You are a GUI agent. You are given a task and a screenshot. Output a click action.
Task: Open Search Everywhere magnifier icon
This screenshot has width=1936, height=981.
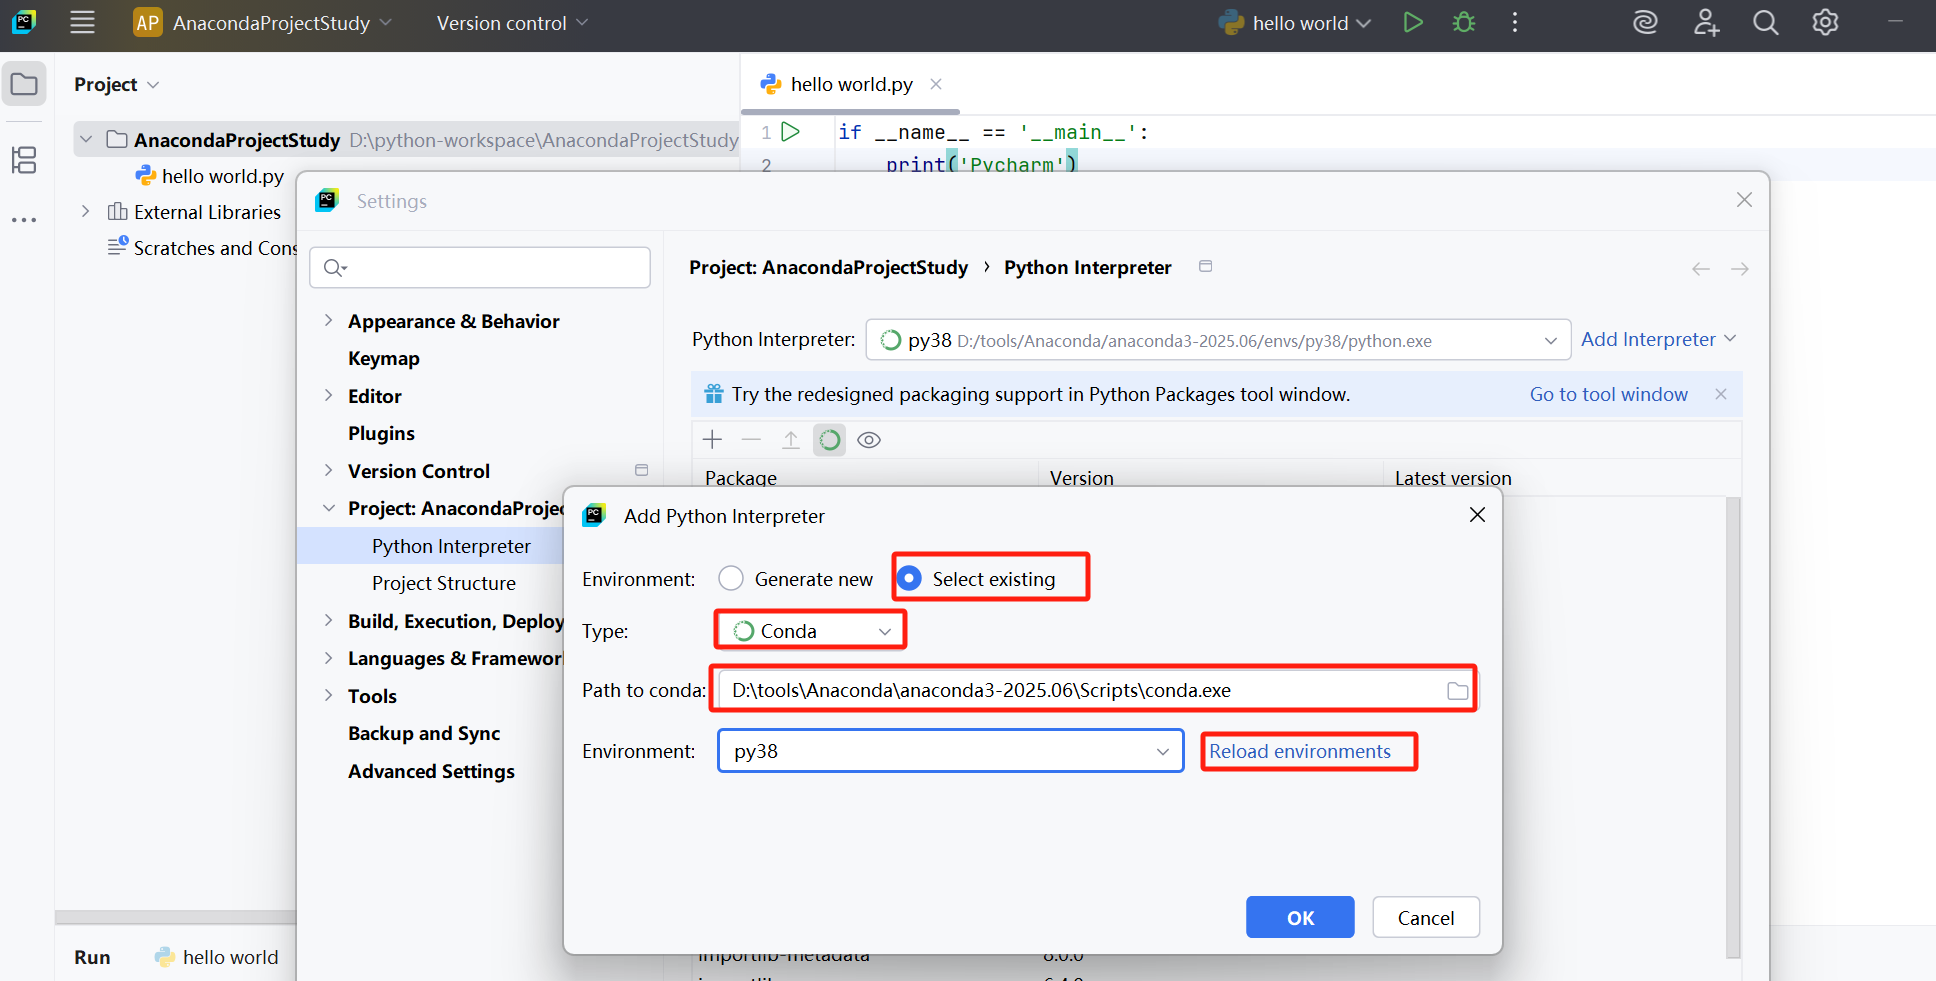point(1766,22)
